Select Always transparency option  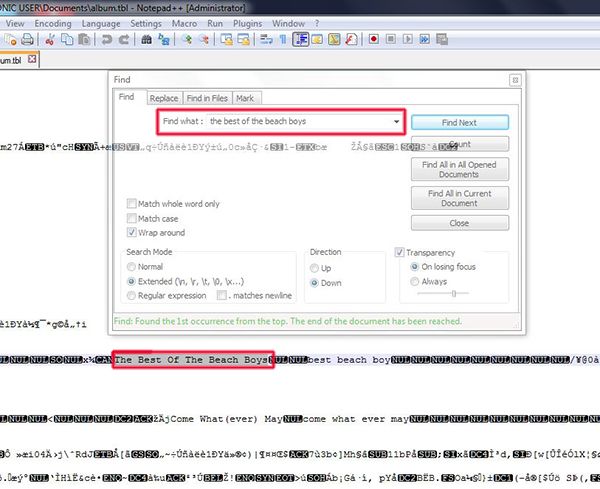414,281
